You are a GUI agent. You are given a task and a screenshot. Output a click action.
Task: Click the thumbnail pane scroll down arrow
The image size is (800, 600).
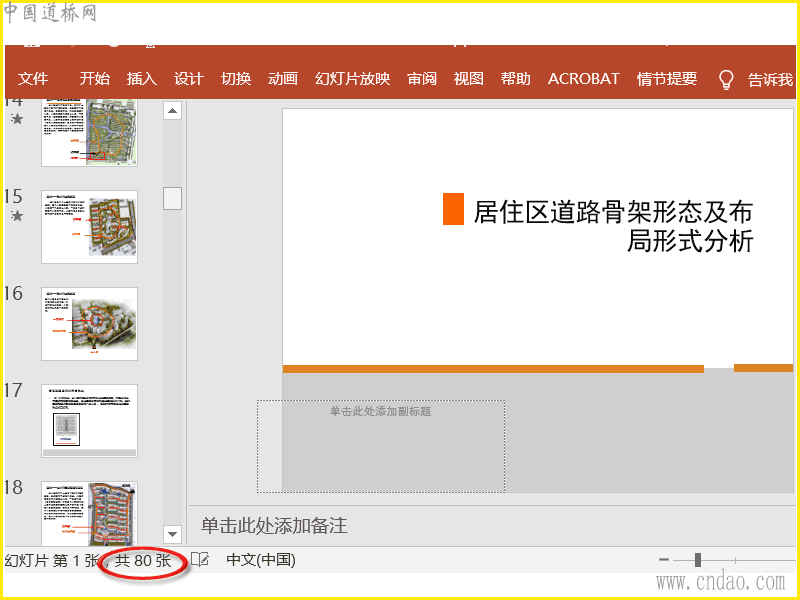172,534
